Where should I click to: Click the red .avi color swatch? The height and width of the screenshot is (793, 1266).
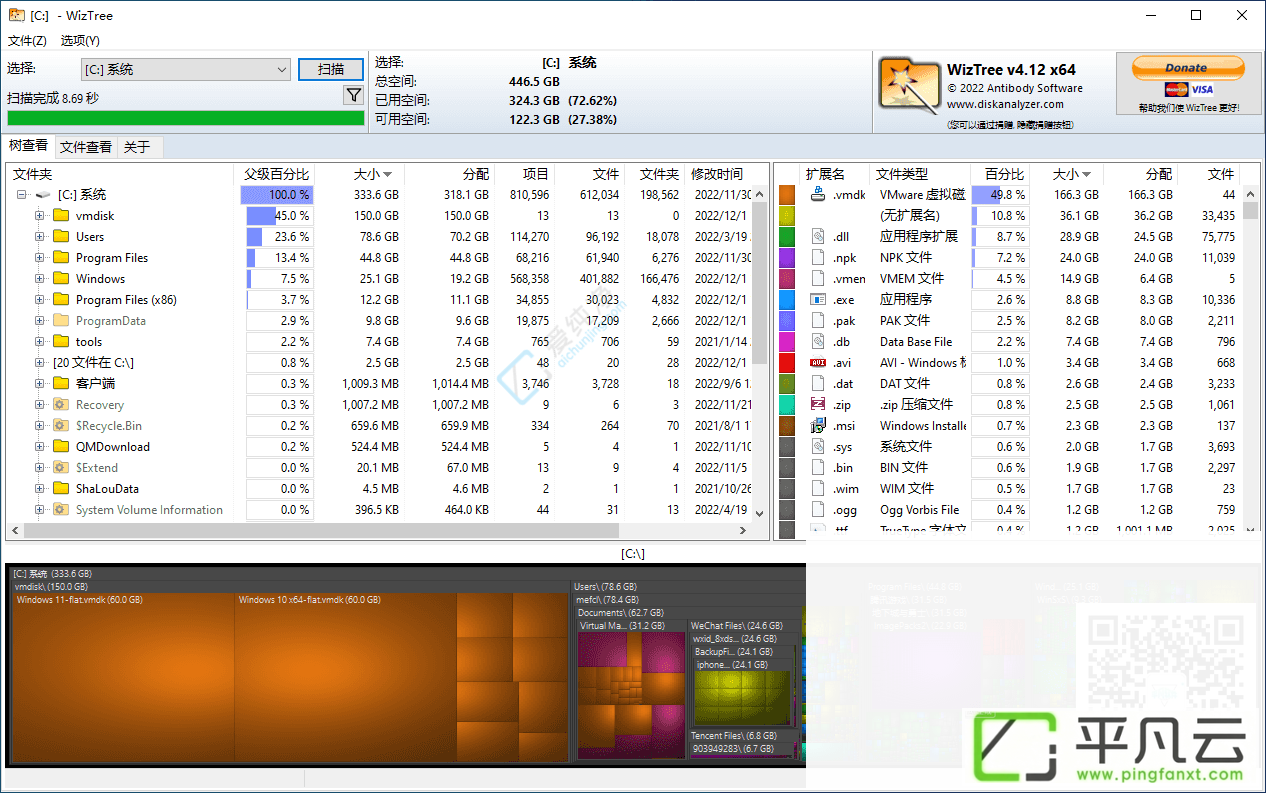[787, 363]
